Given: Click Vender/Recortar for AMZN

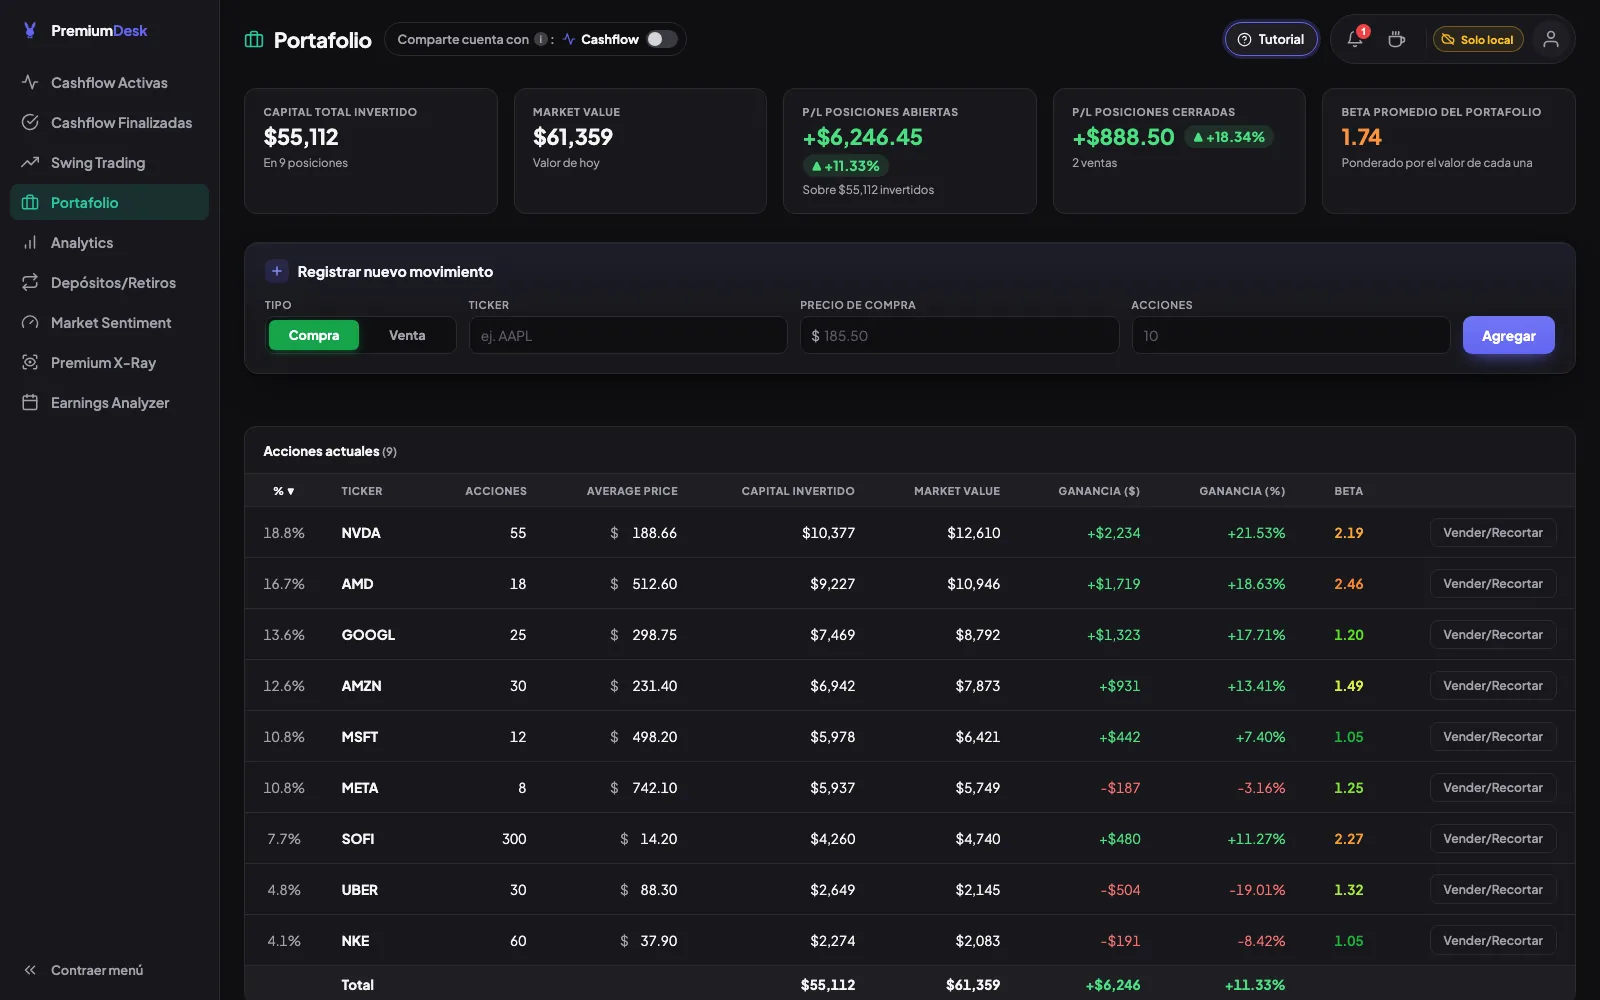Looking at the screenshot, I should [1493, 685].
